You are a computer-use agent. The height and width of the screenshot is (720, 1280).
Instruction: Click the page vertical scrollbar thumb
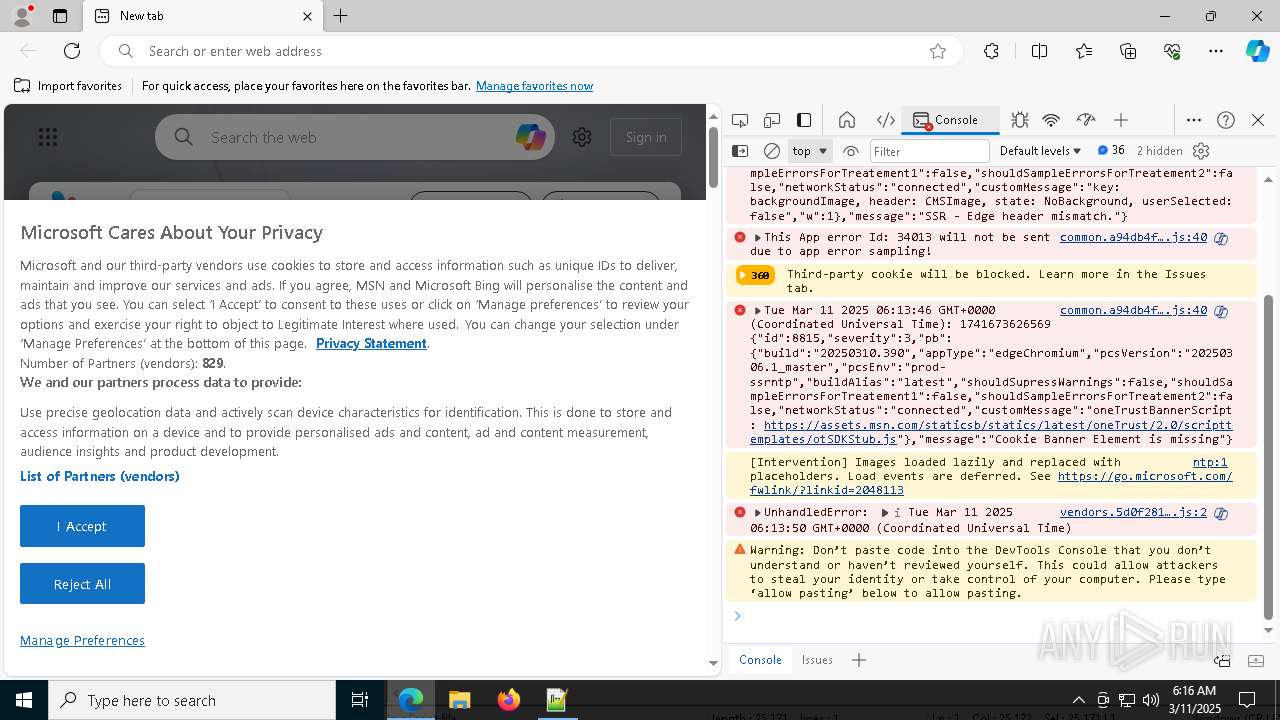point(713,156)
